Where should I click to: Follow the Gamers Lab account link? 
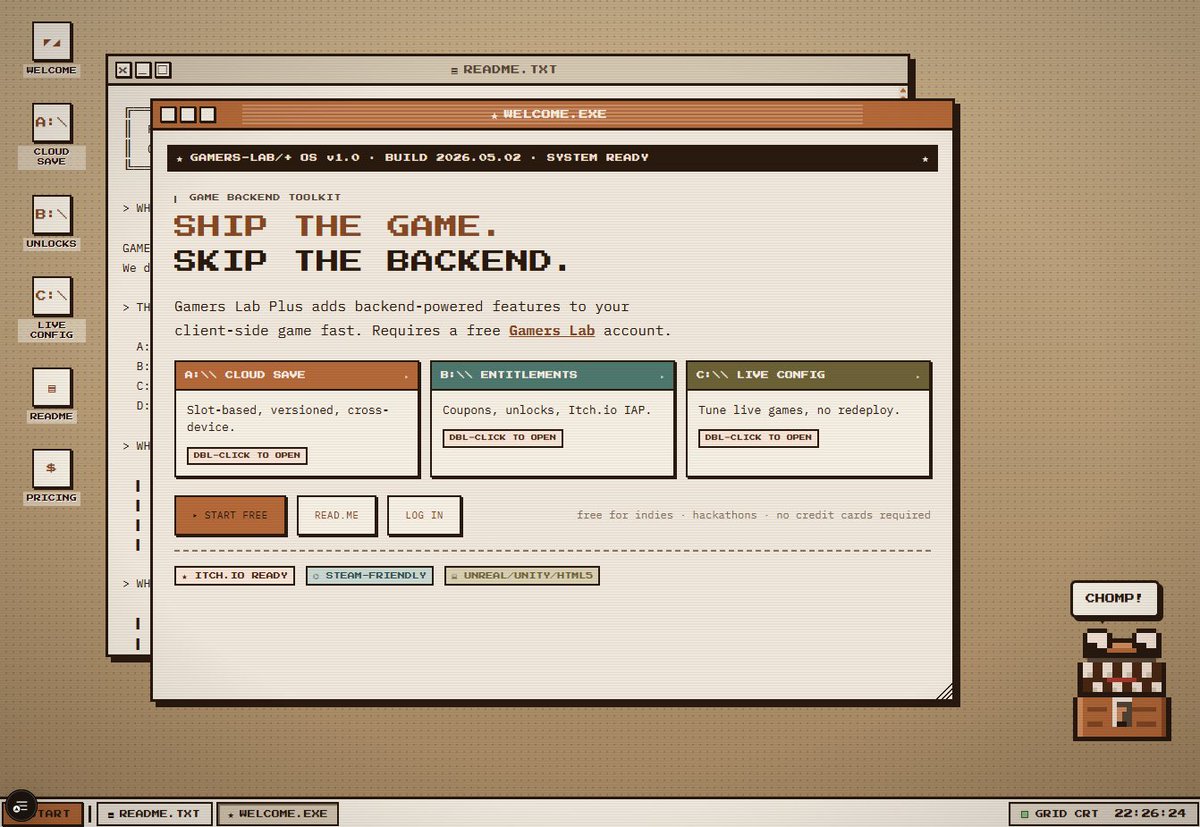coord(552,330)
